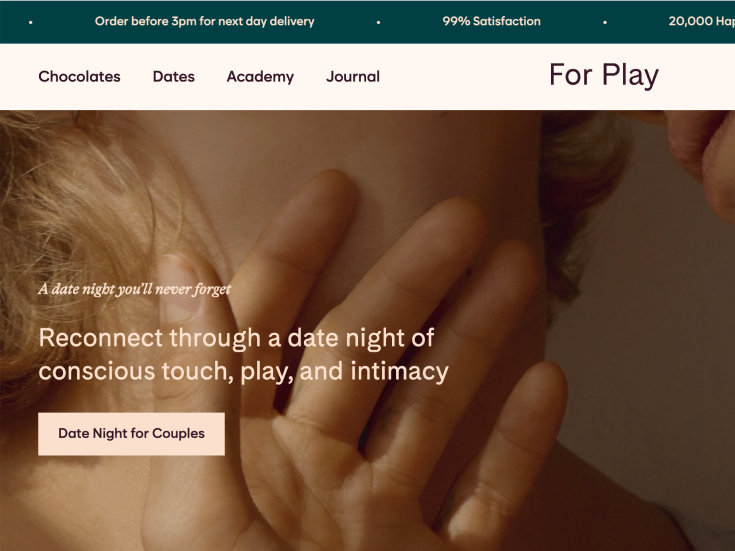Click the For Play site logo

click(604, 75)
